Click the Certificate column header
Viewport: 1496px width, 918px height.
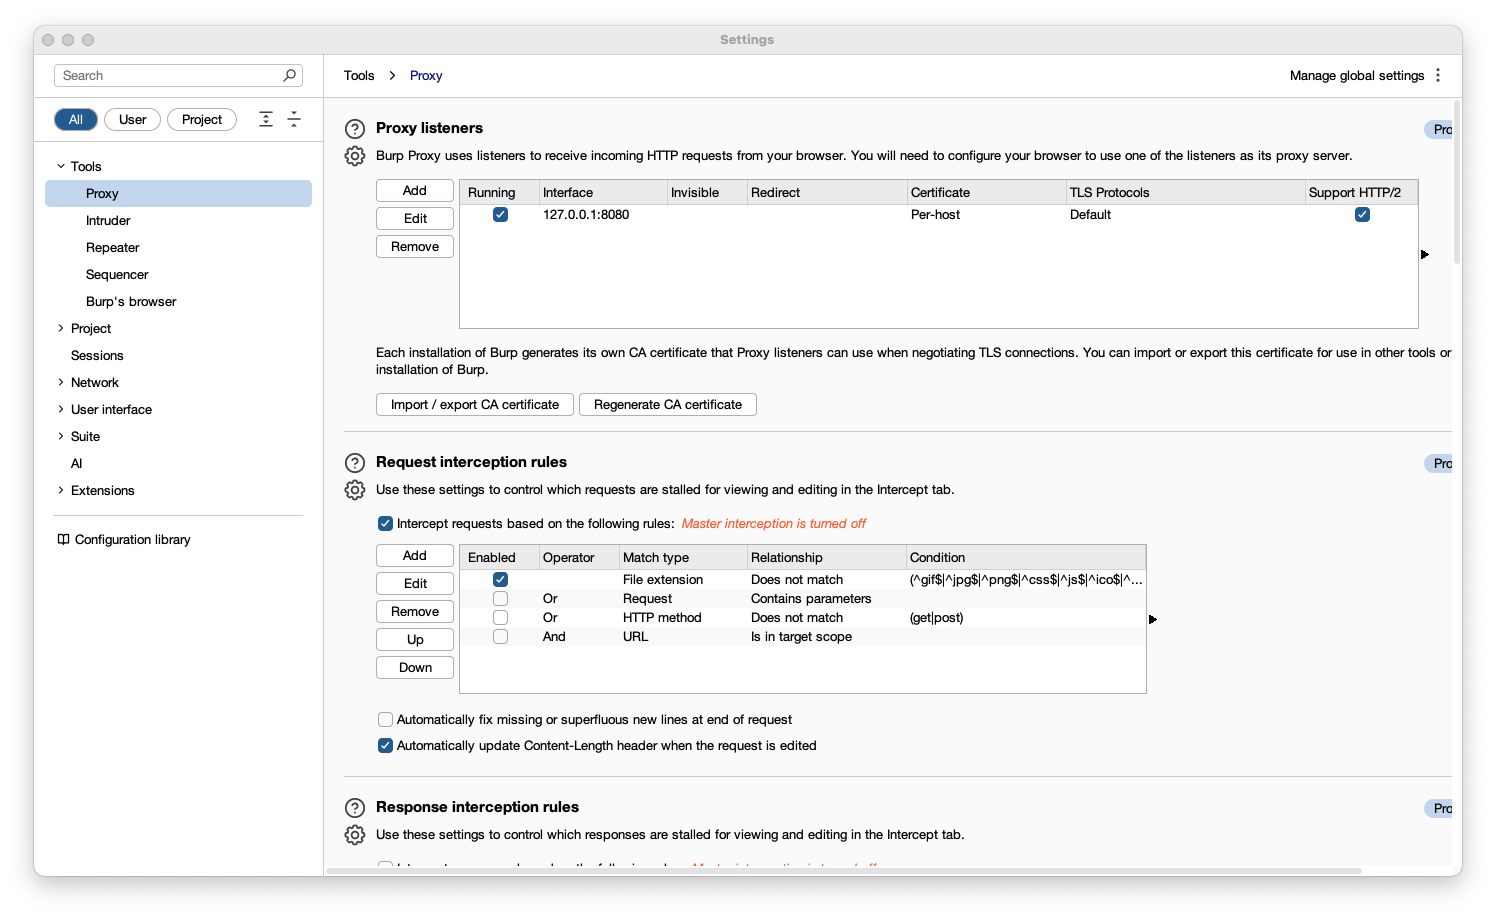coord(987,192)
